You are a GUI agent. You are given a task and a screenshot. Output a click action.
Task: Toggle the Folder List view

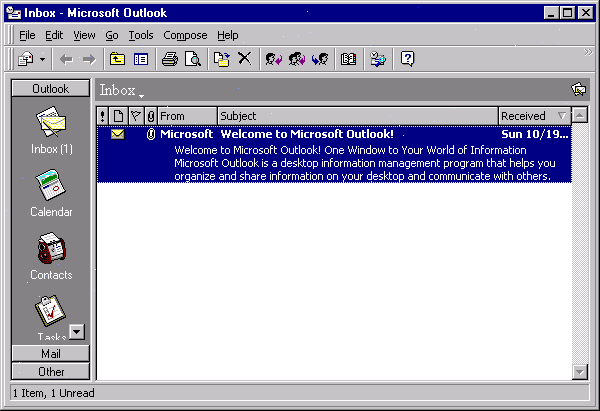pyautogui.click(x=141, y=59)
